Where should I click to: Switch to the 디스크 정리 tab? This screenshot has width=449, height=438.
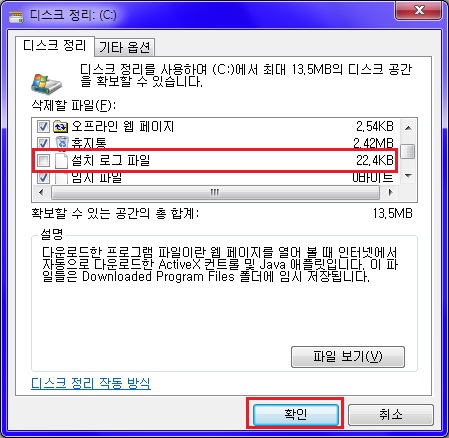(x=55, y=46)
